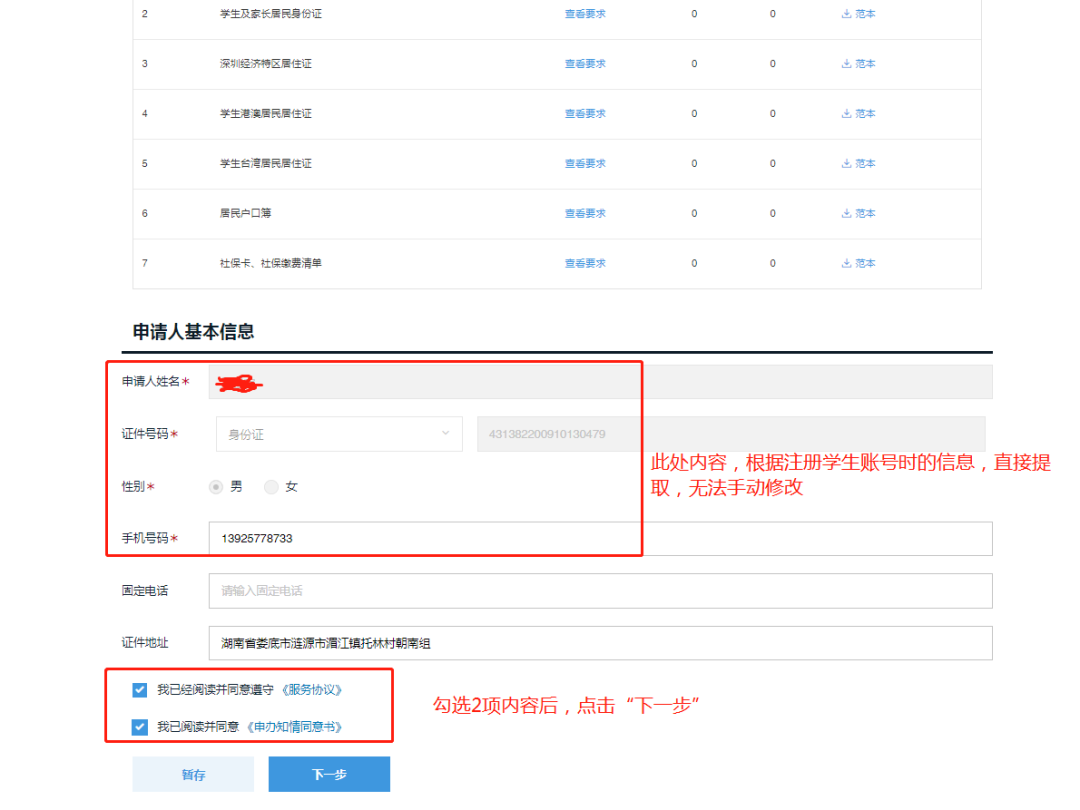Click the 暂存 button to save draft

tap(193, 773)
